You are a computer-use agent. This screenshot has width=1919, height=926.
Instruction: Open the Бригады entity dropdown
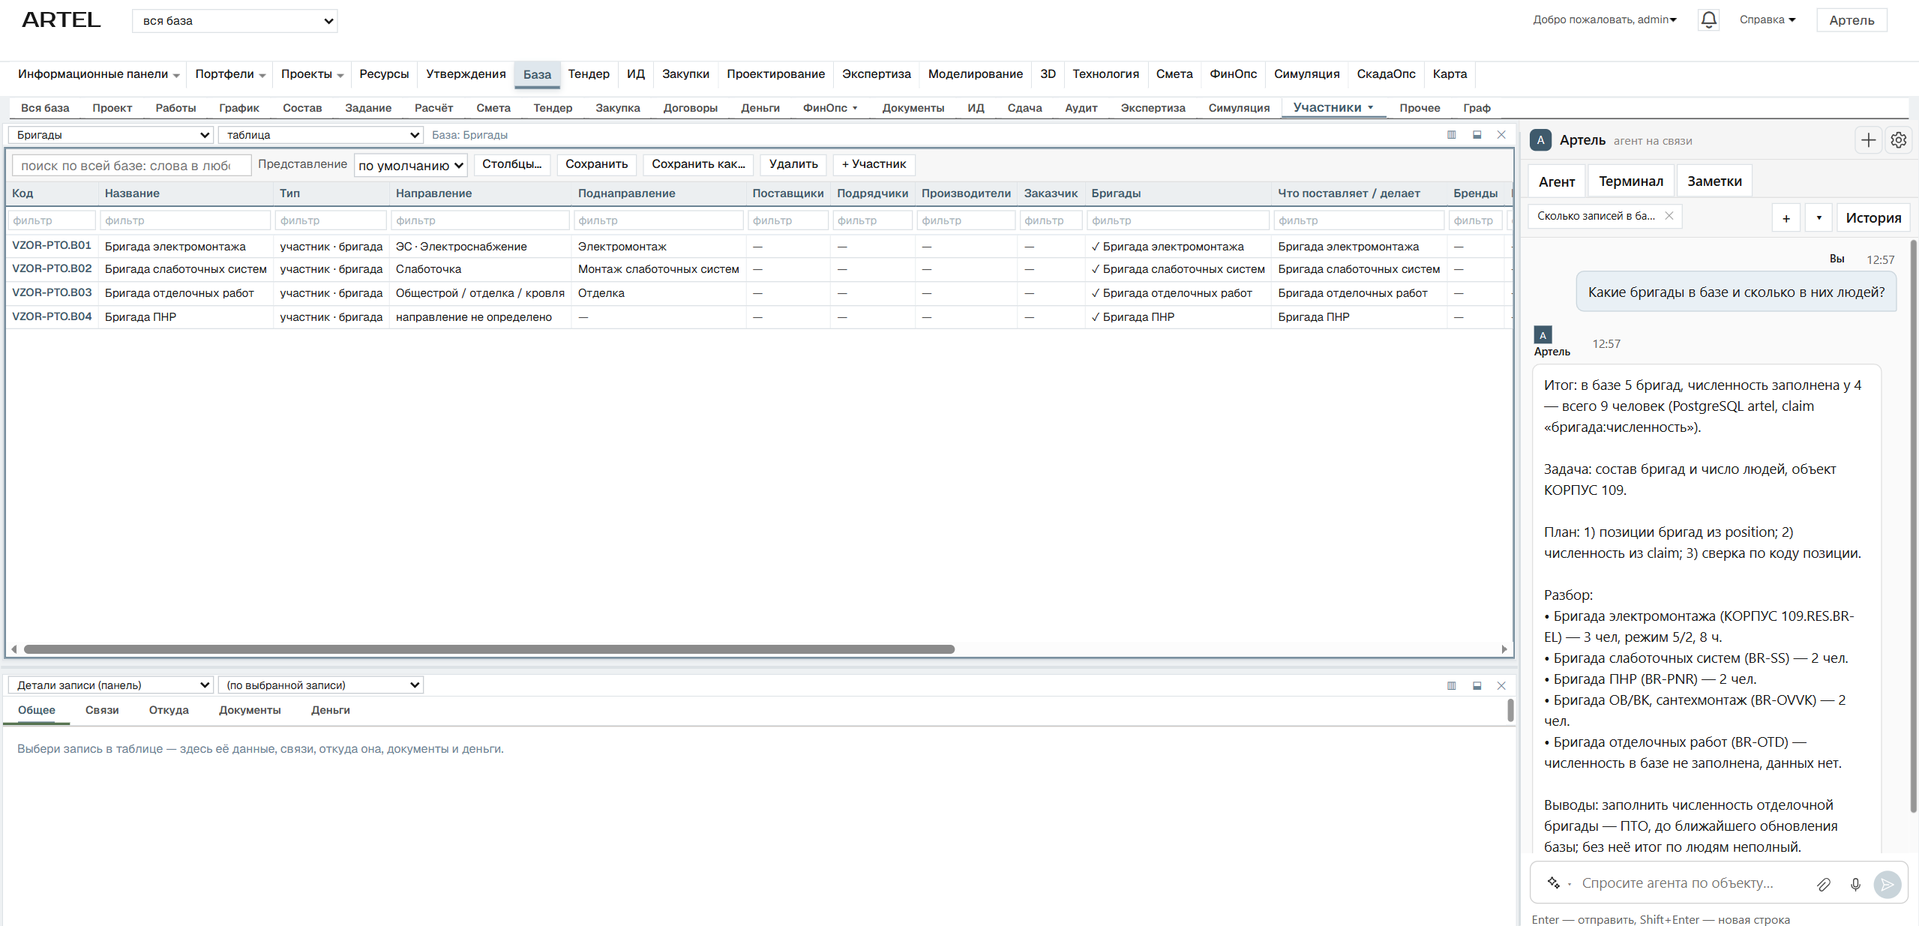coord(111,135)
